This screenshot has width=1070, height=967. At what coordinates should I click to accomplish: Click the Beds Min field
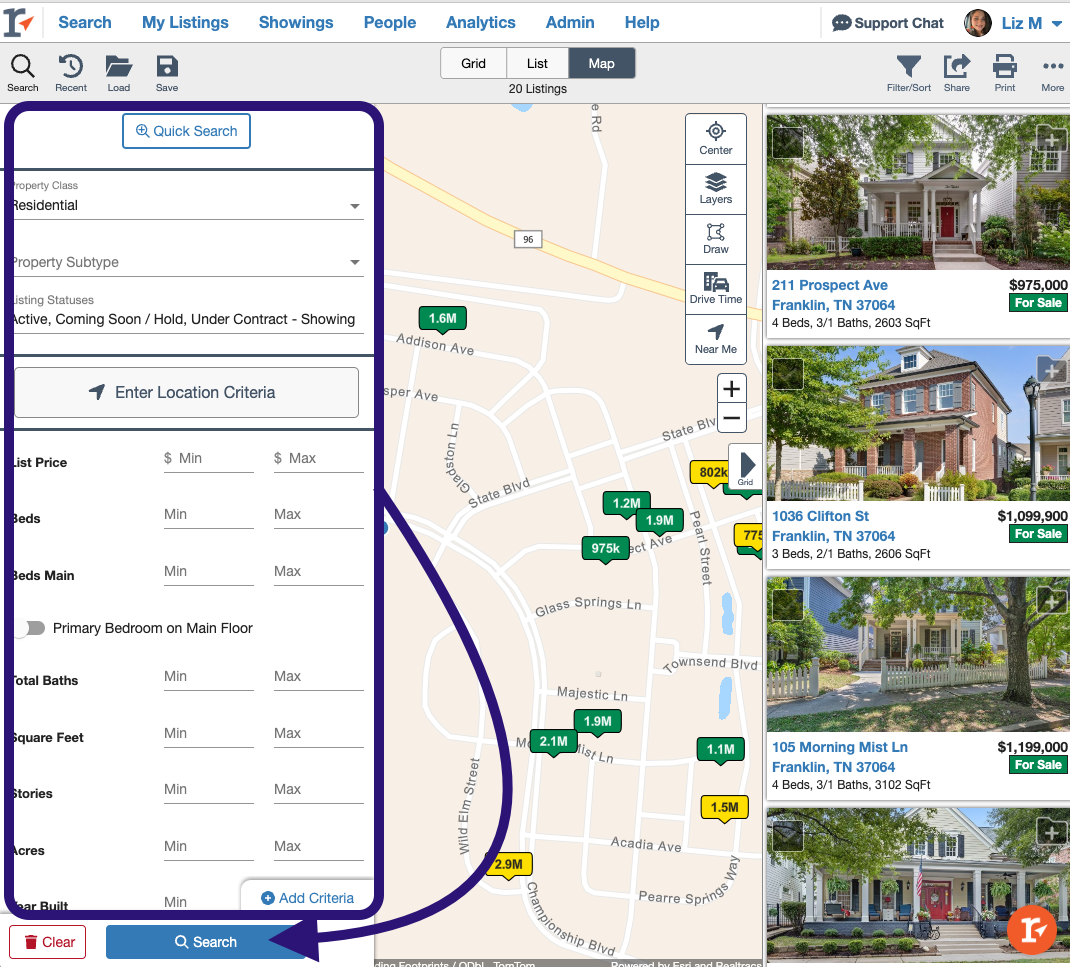click(208, 515)
